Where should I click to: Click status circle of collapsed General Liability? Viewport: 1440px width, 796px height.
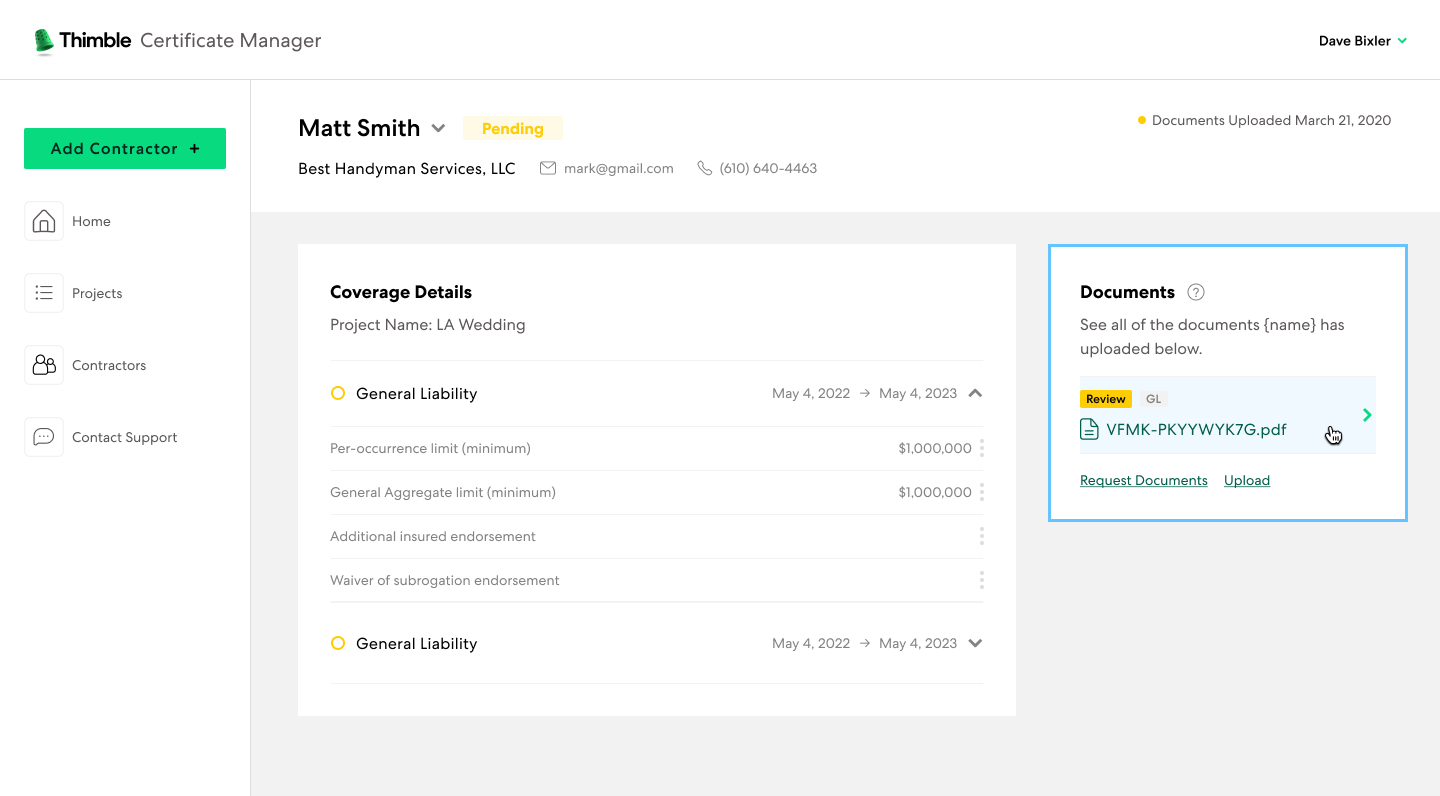[338, 644]
